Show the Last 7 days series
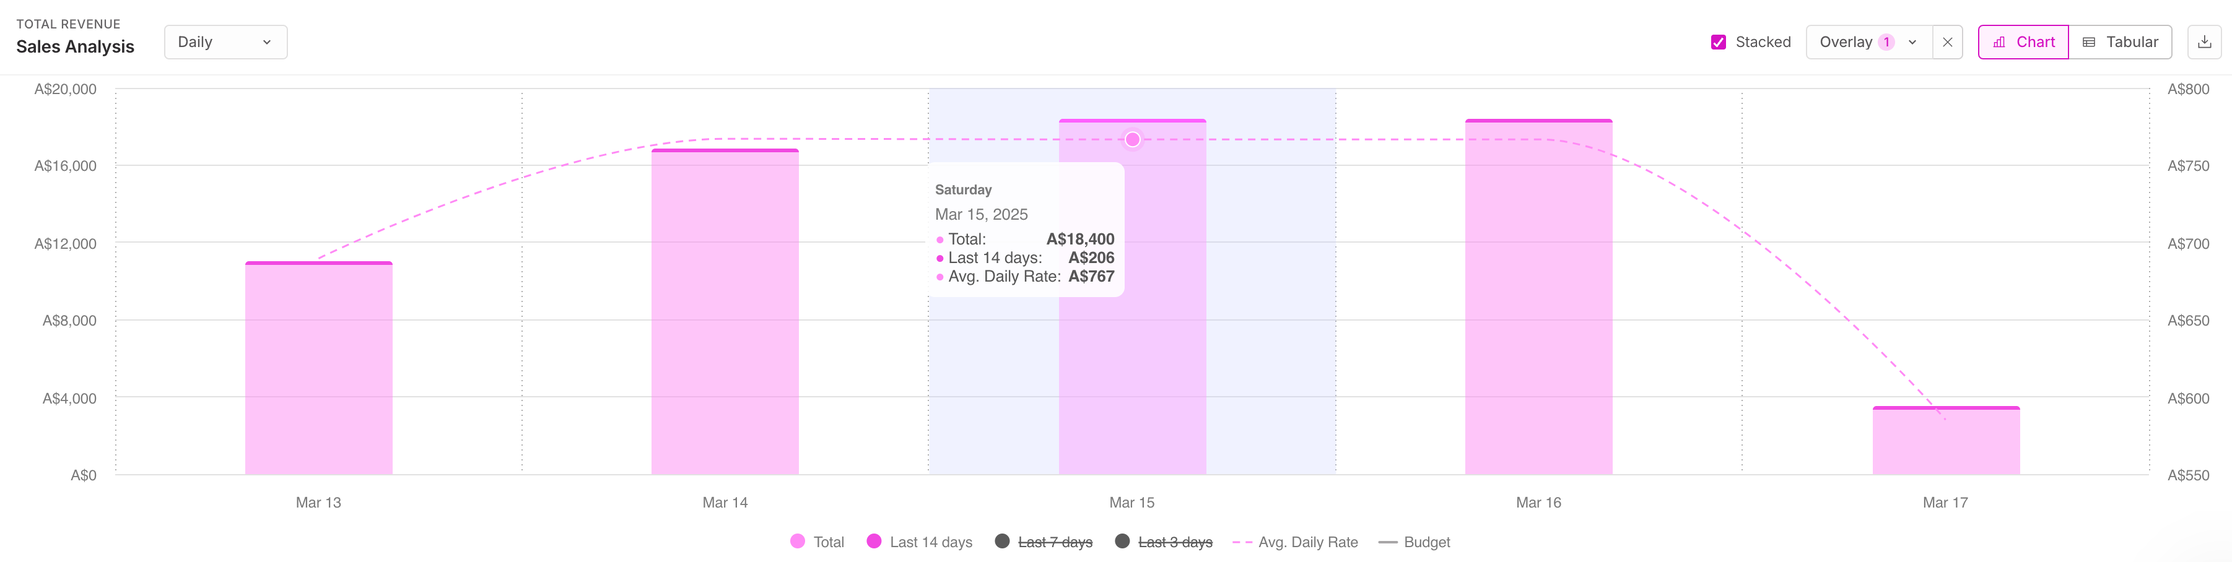This screenshot has width=2232, height=562. click(x=1002, y=542)
